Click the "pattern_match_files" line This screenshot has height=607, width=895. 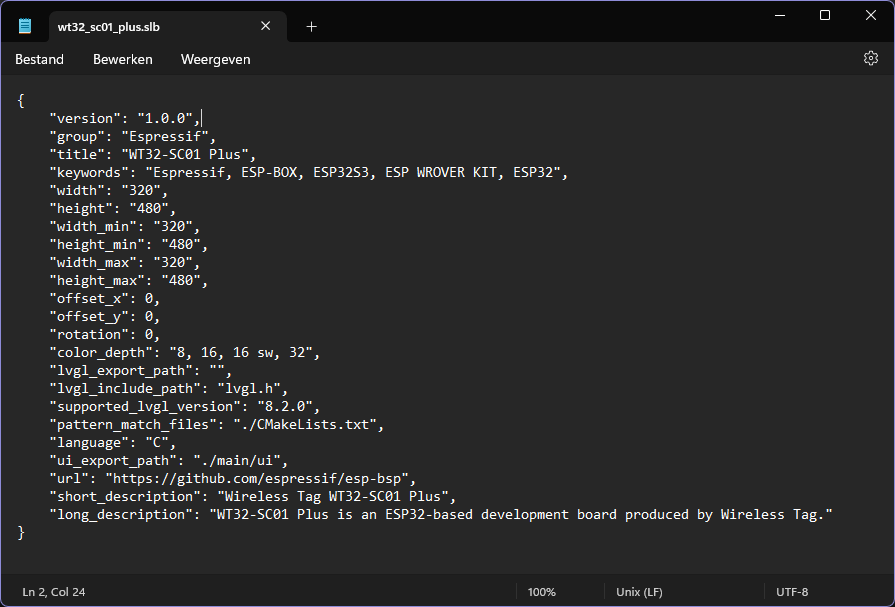point(216,424)
